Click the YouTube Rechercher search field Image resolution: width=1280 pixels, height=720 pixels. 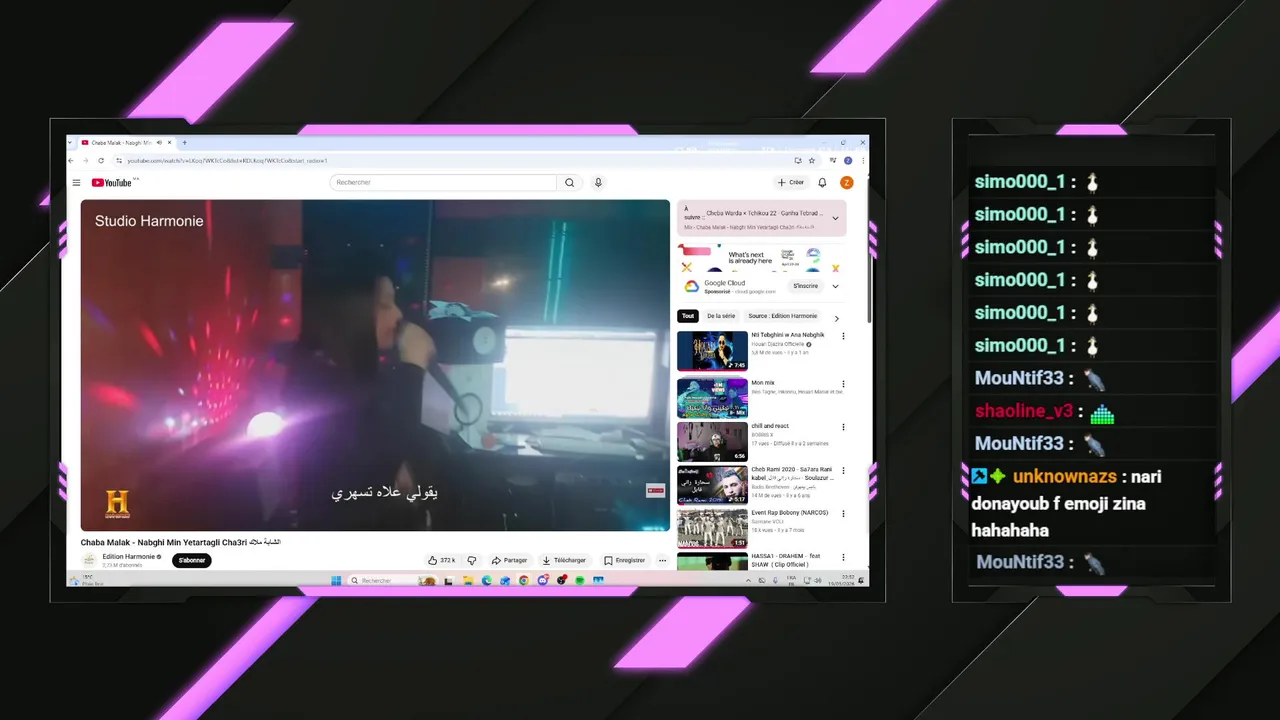pyautogui.click(x=443, y=183)
